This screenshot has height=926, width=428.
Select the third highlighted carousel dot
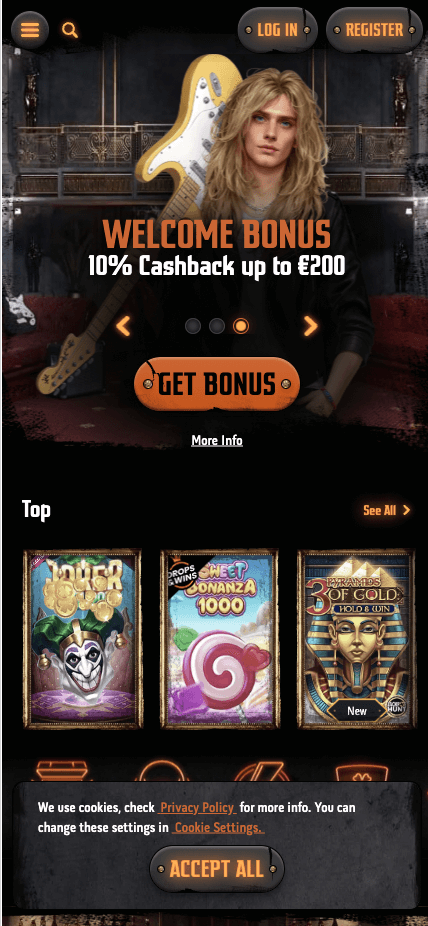pyautogui.click(x=241, y=325)
